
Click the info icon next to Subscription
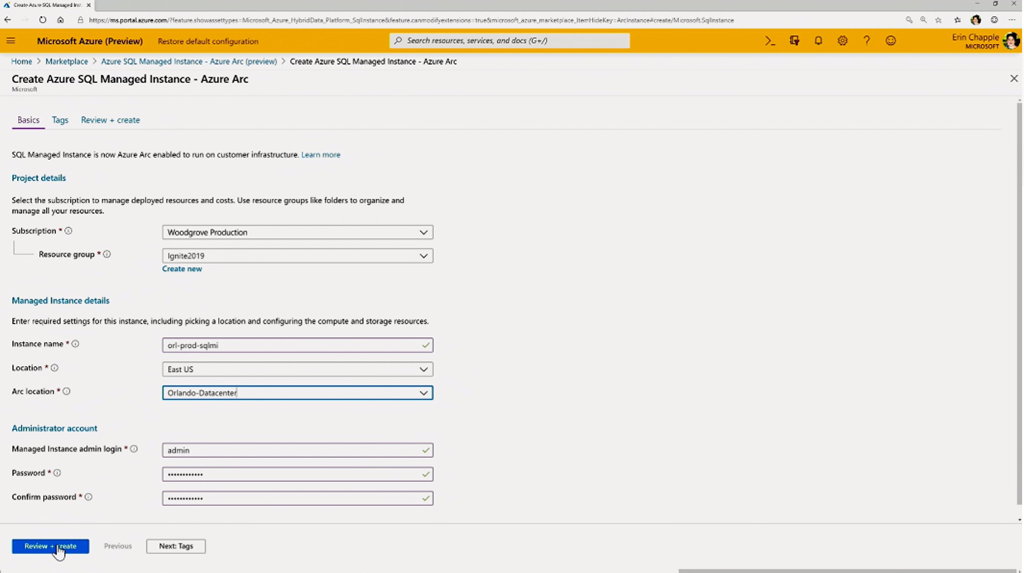68,231
